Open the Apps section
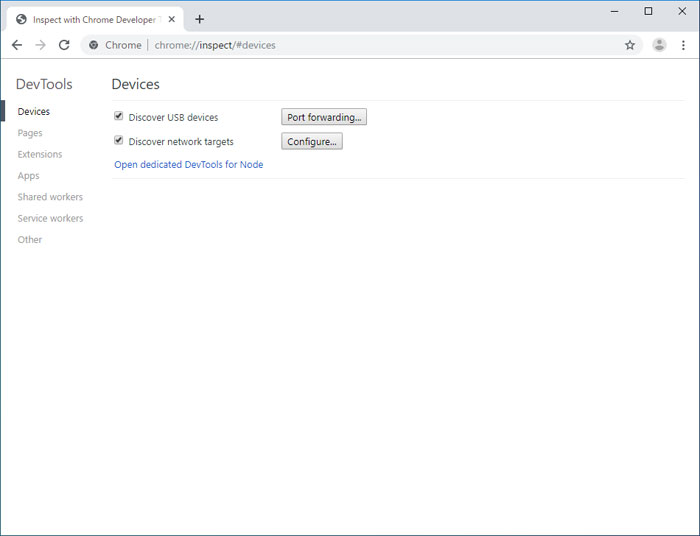This screenshot has height=536, width=700. (29, 176)
